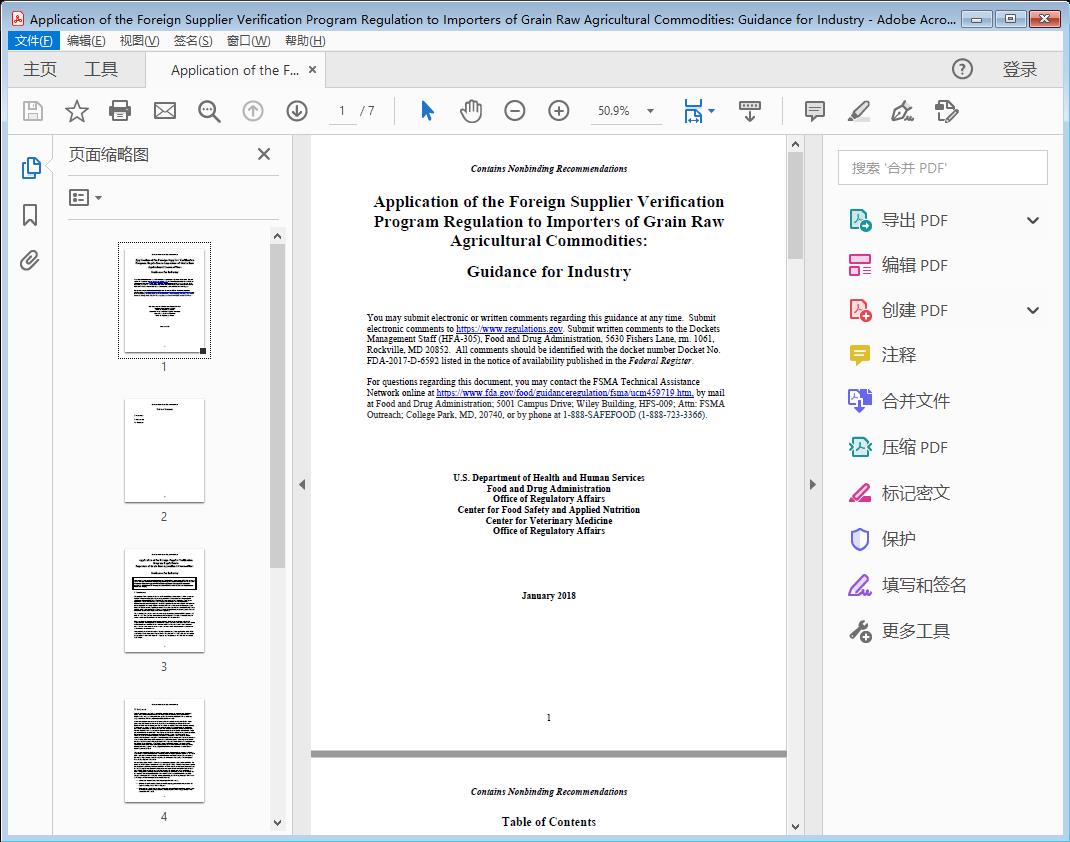The image size is (1070, 842).
Task: Click the page number input field
Action: pos(340,110)
